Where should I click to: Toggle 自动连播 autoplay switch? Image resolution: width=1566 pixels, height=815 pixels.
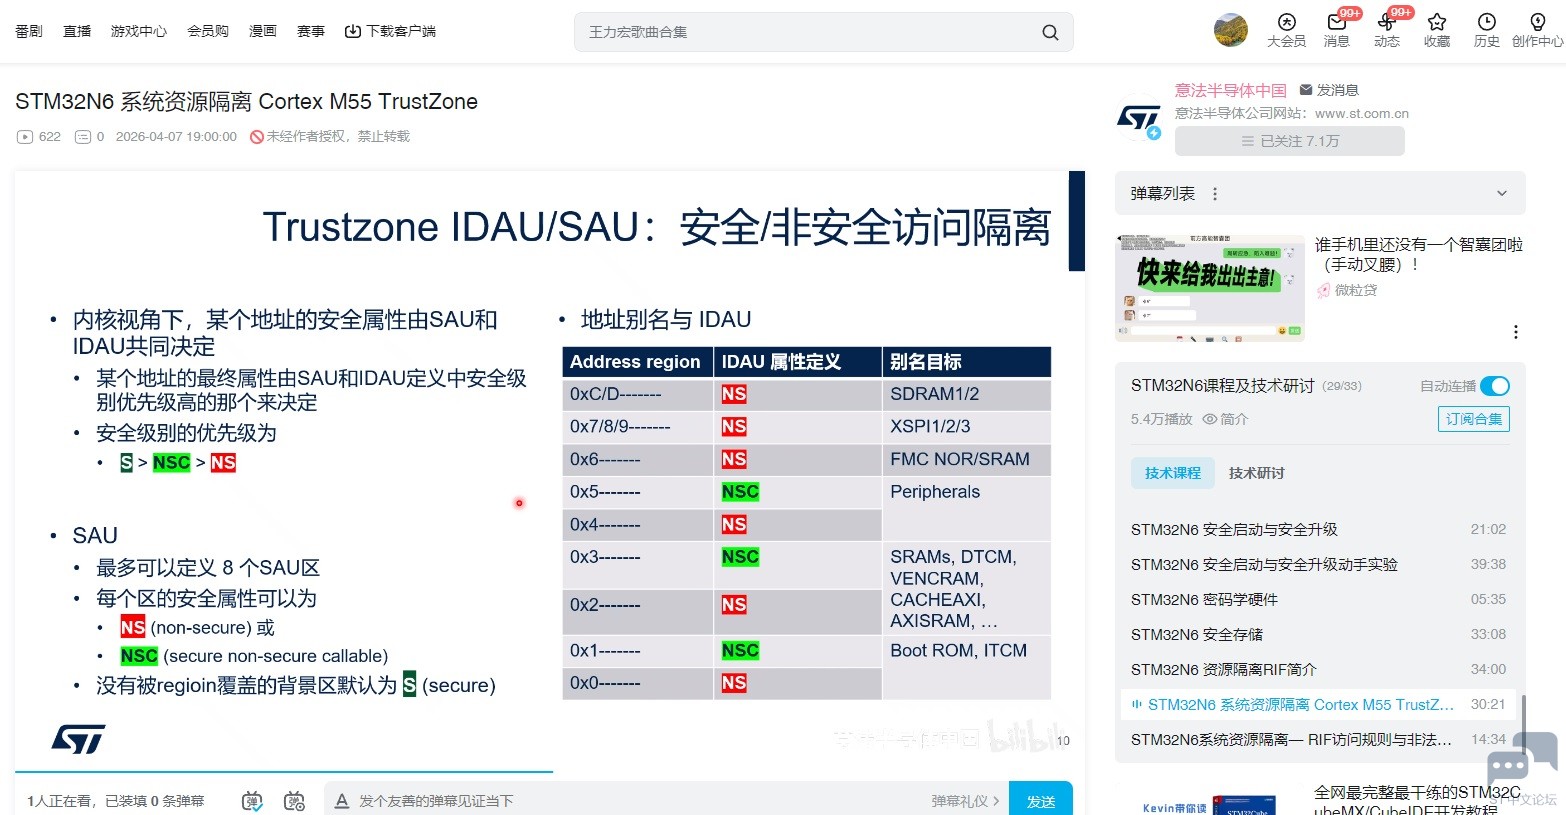[1495, 386]
